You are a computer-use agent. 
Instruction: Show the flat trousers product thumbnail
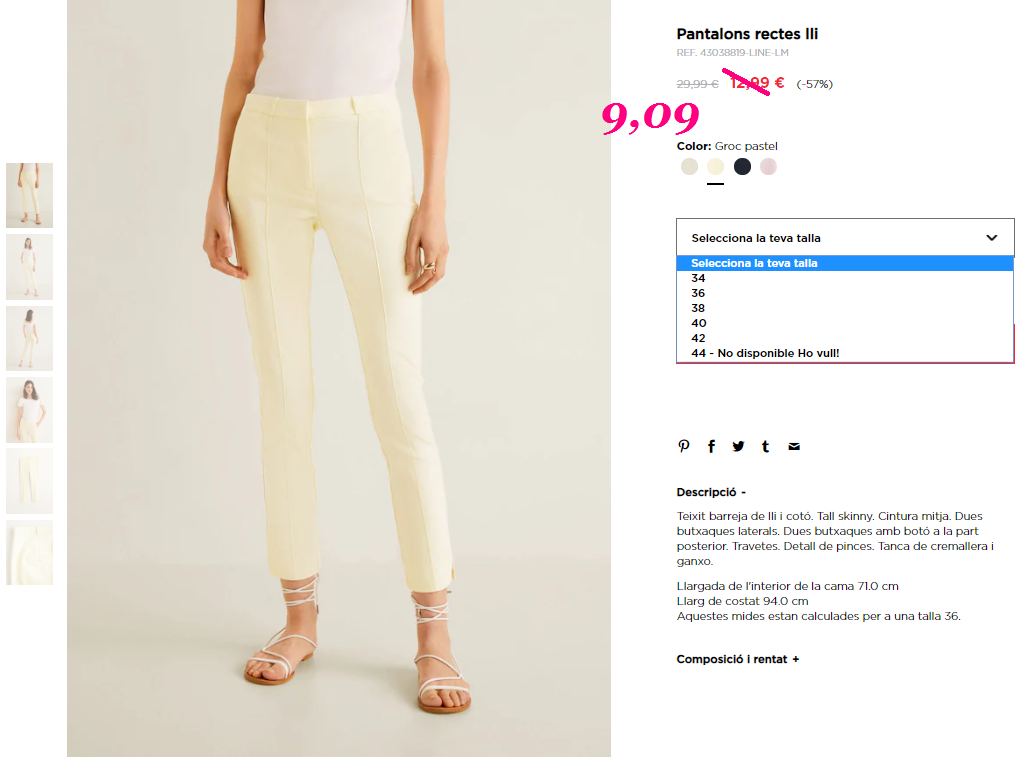pyautogui.click(x=29, y=481)
